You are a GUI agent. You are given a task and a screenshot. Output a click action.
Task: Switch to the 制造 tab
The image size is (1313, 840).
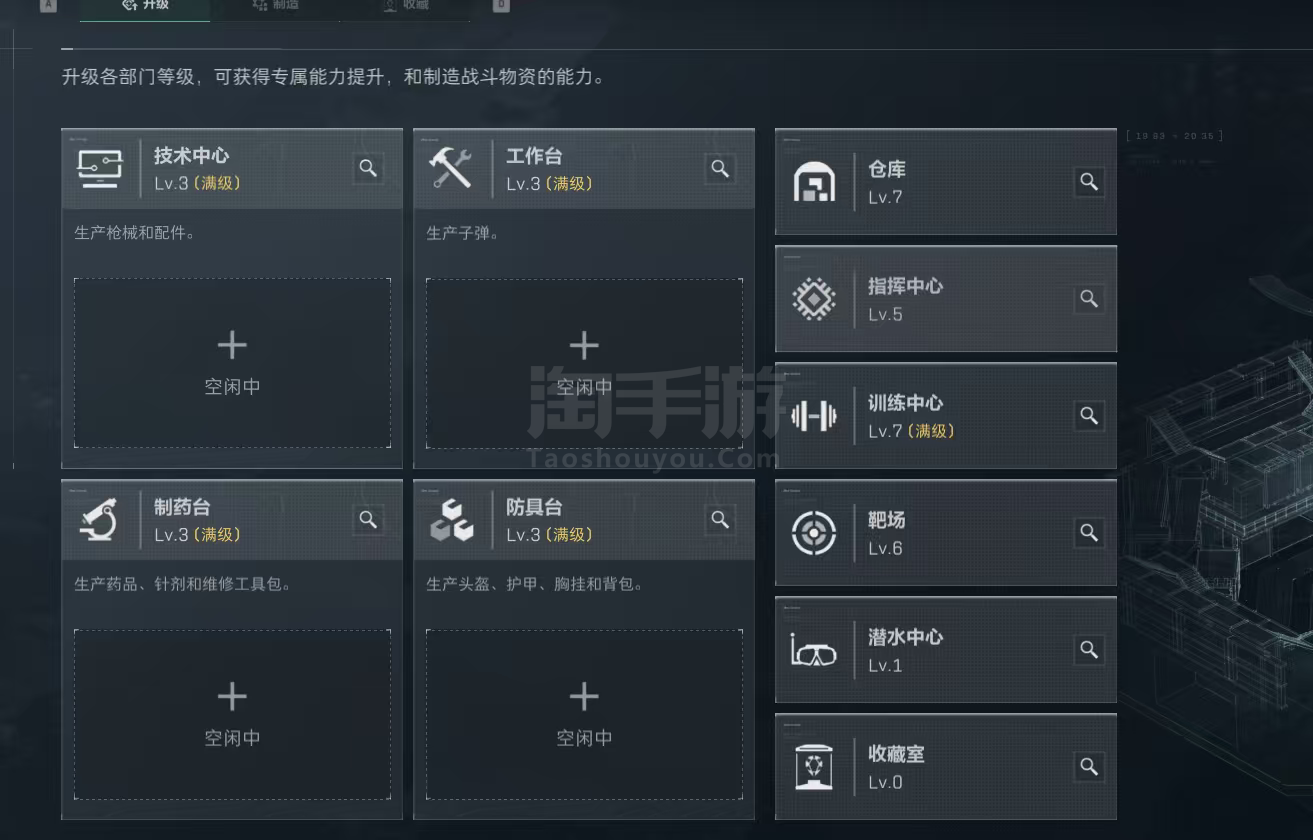(x=276, y=5)
